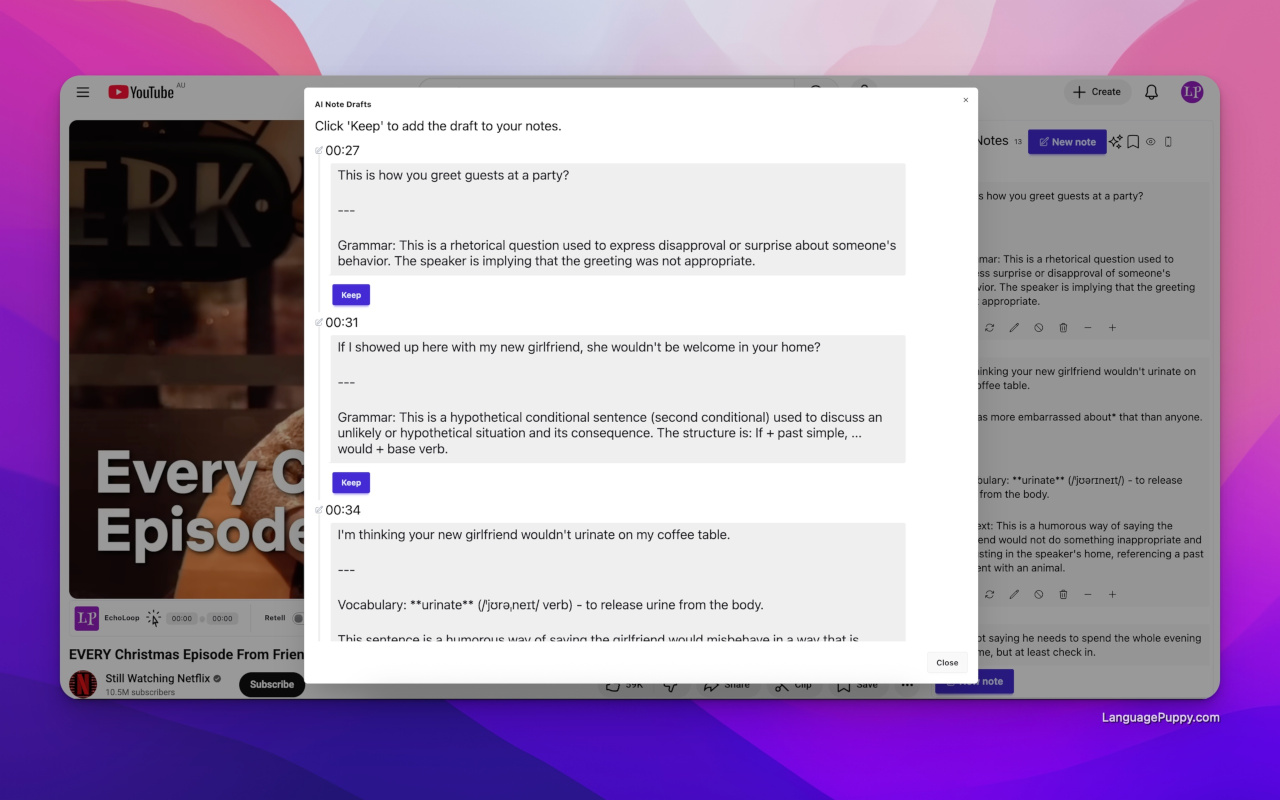Open the LP account avatar menu
This screenshot has height=800, width=1280.
[x=1192, y=92]
